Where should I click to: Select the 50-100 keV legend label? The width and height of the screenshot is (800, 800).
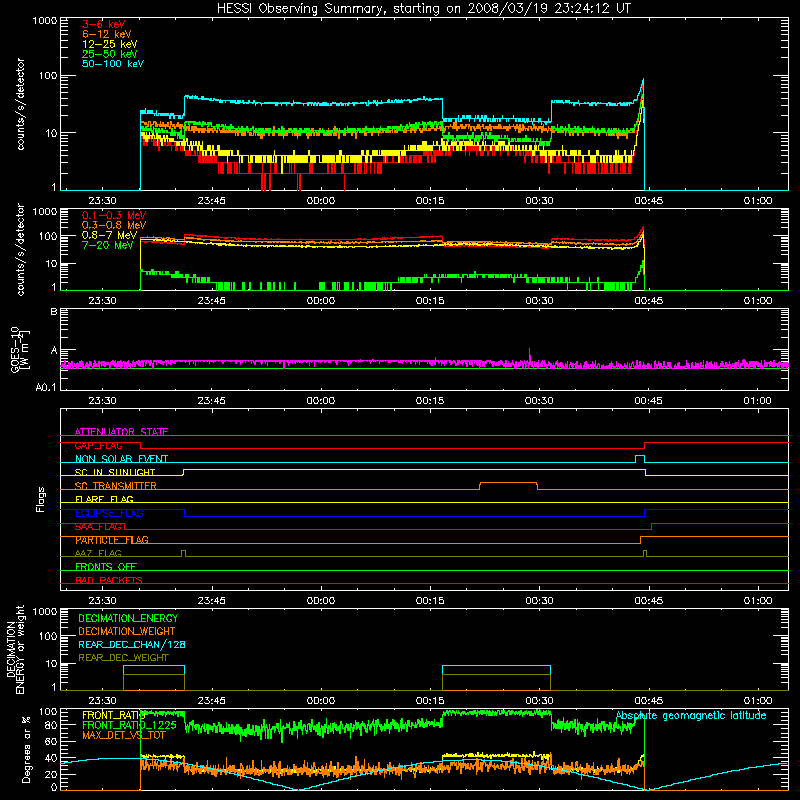click(113, 64)
